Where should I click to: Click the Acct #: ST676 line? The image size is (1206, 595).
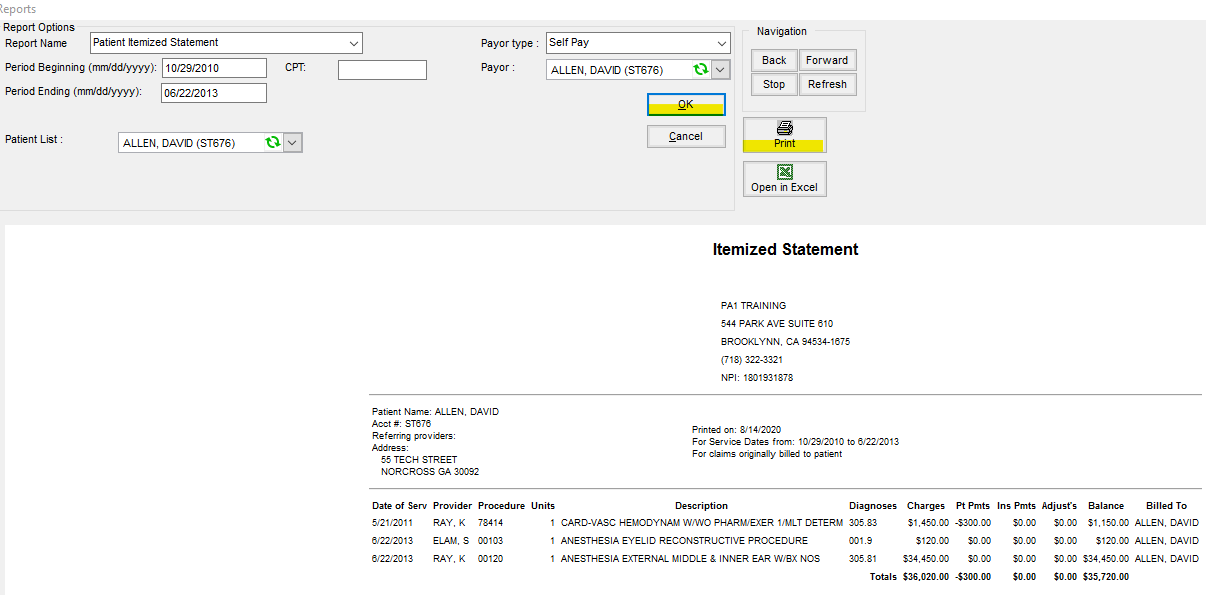click(401, 424)
